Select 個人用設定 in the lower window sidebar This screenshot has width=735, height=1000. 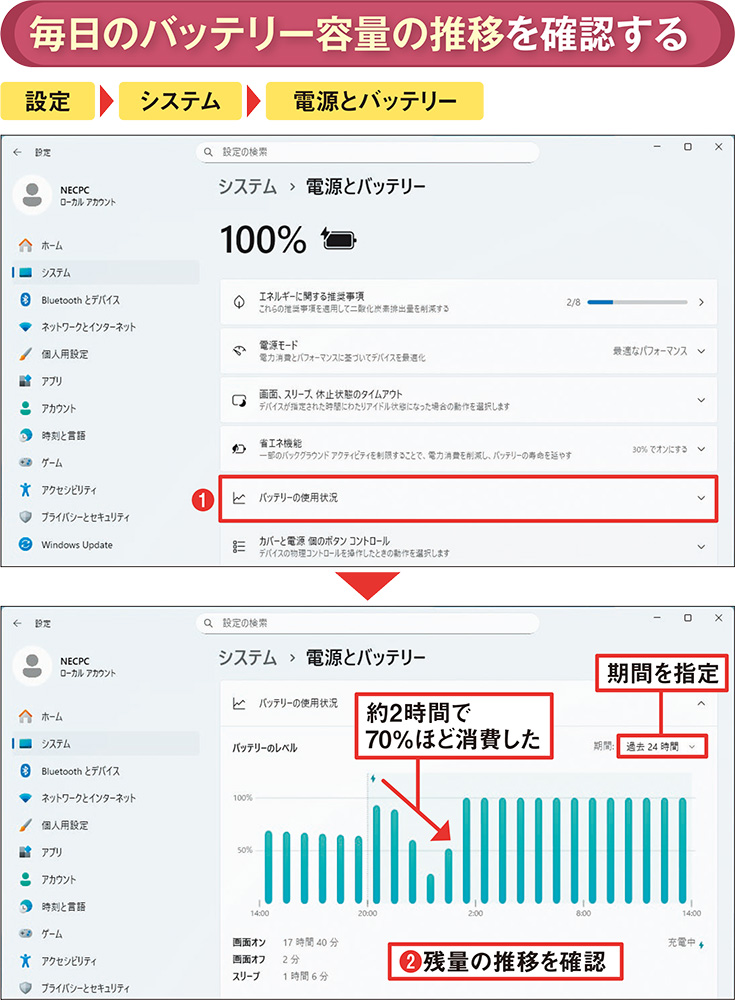click(x=105, y=825)
